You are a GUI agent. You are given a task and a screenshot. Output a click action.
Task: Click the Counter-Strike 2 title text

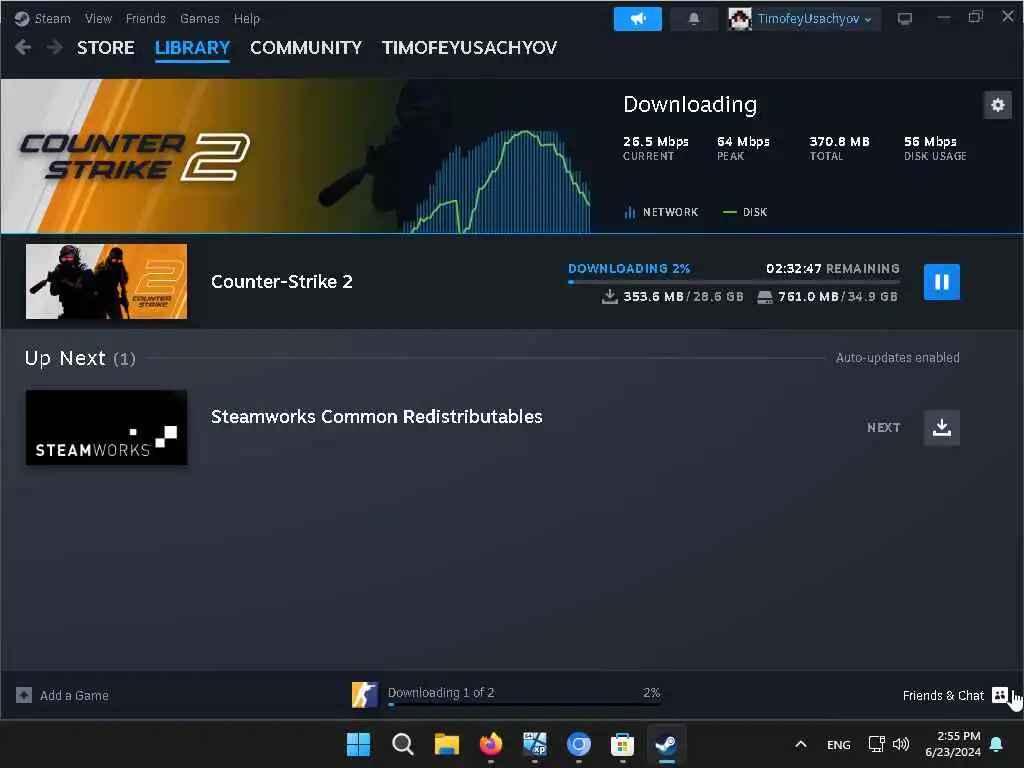pyautogui.click(x=281, y=281)
